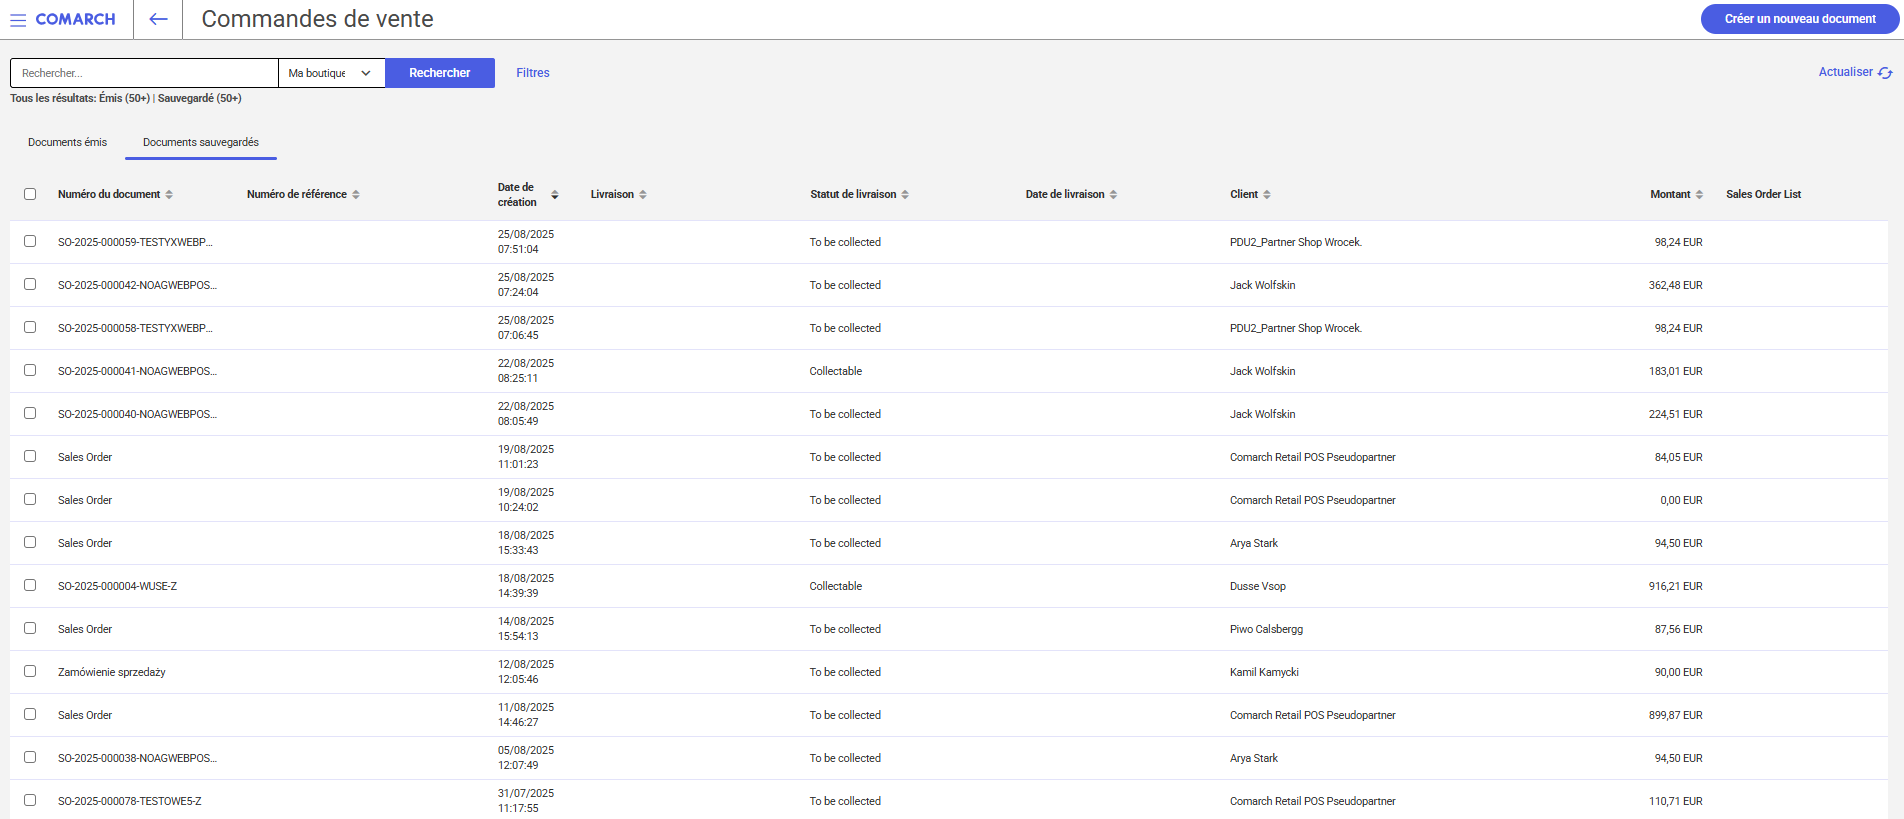This screenshot has height=819, width=1904.
Task: Sort by Montant column arrows
Action: coord(1699,195)
